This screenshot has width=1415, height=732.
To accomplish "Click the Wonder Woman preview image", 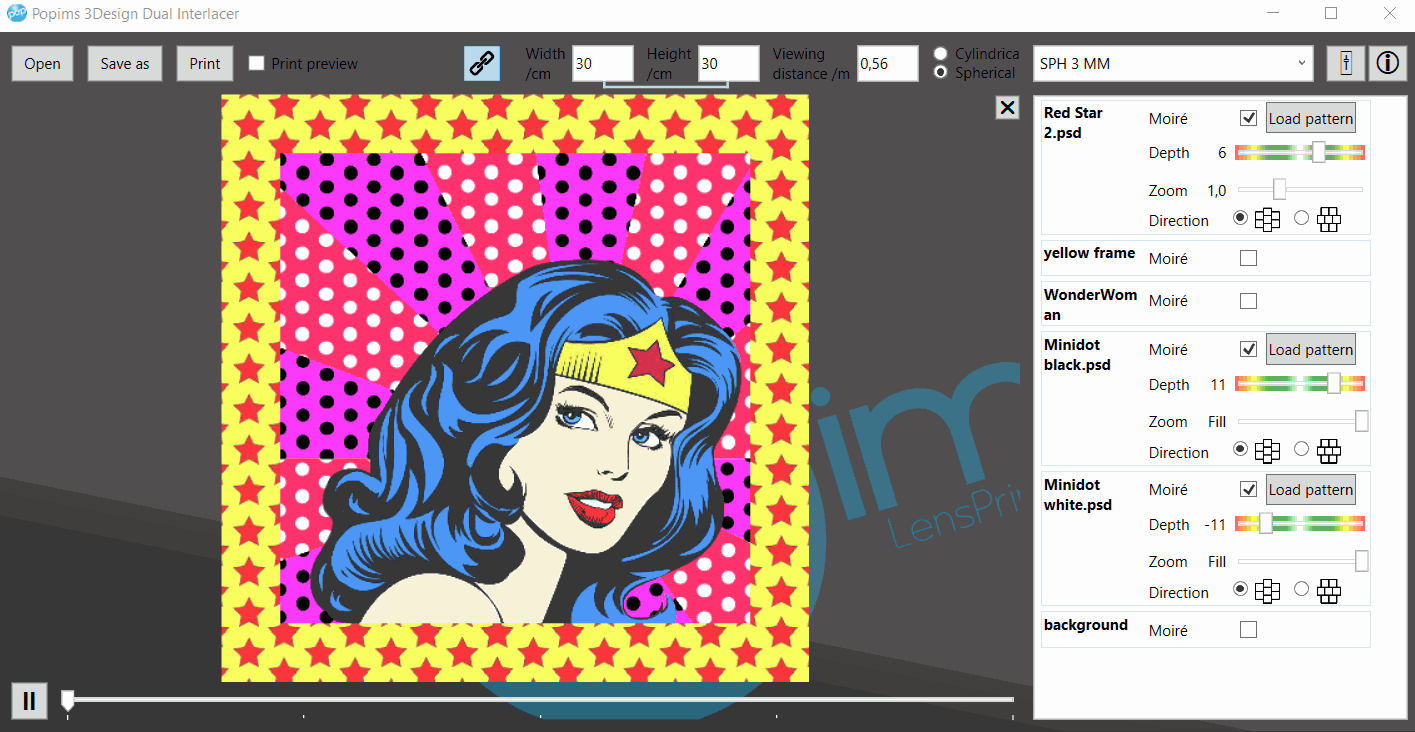I will pos(515,388).
